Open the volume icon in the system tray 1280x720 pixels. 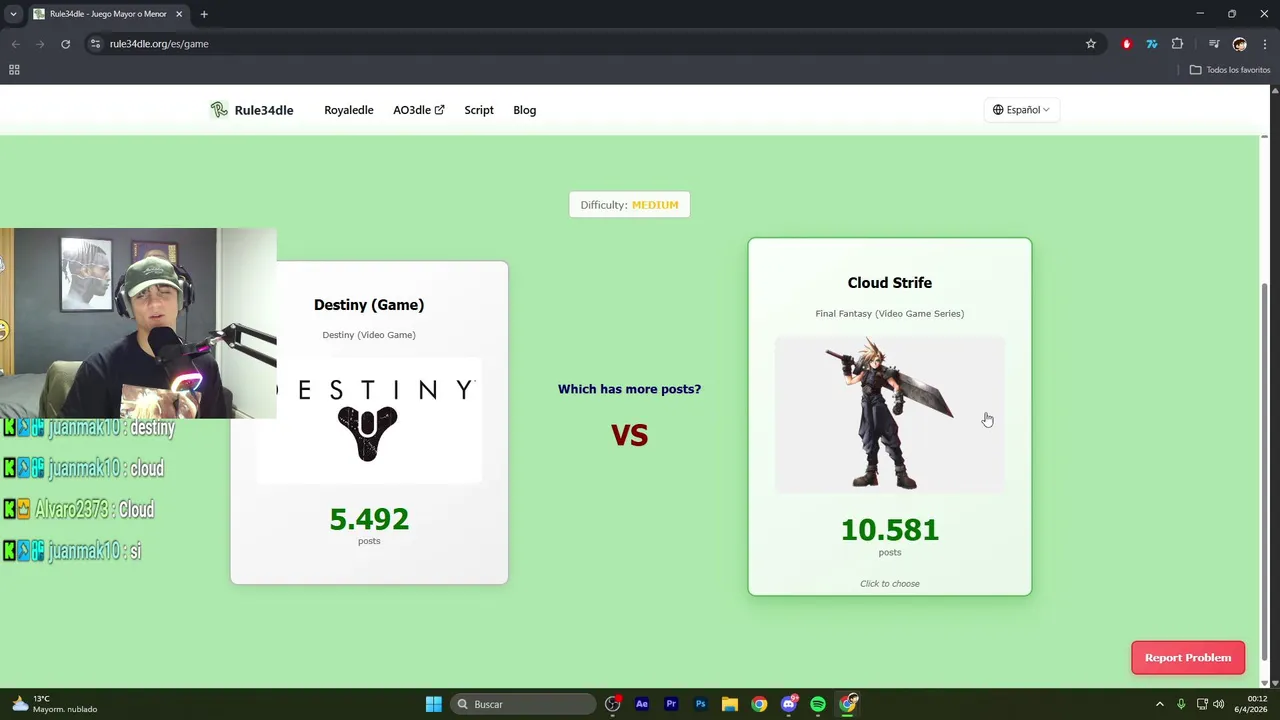click(1218, 704)
